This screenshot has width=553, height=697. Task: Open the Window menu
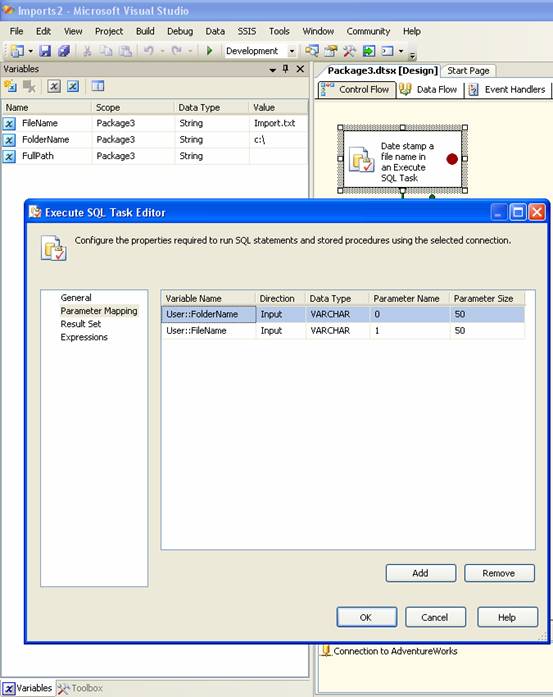pos(318,31)
